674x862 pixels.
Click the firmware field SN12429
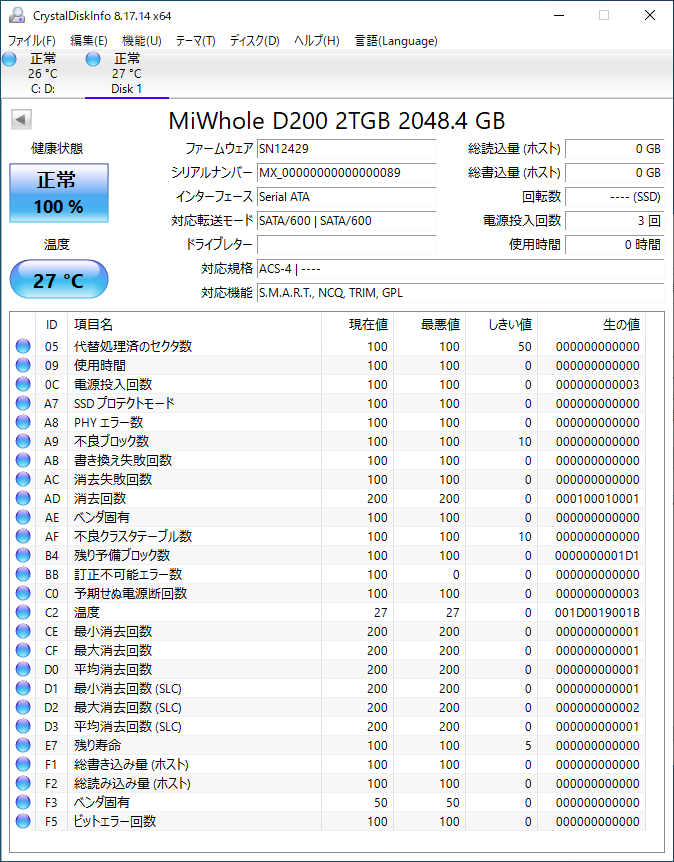(346, 148)
